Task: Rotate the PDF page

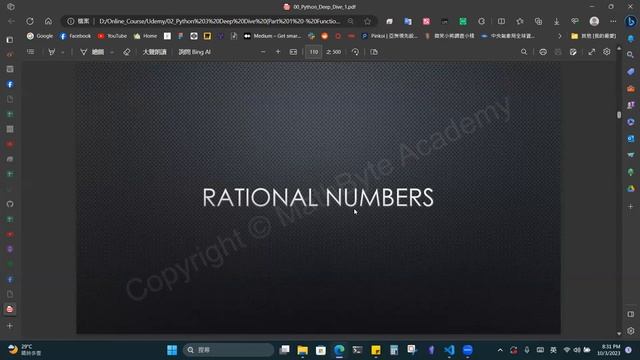Action: [x=355, y=52]
